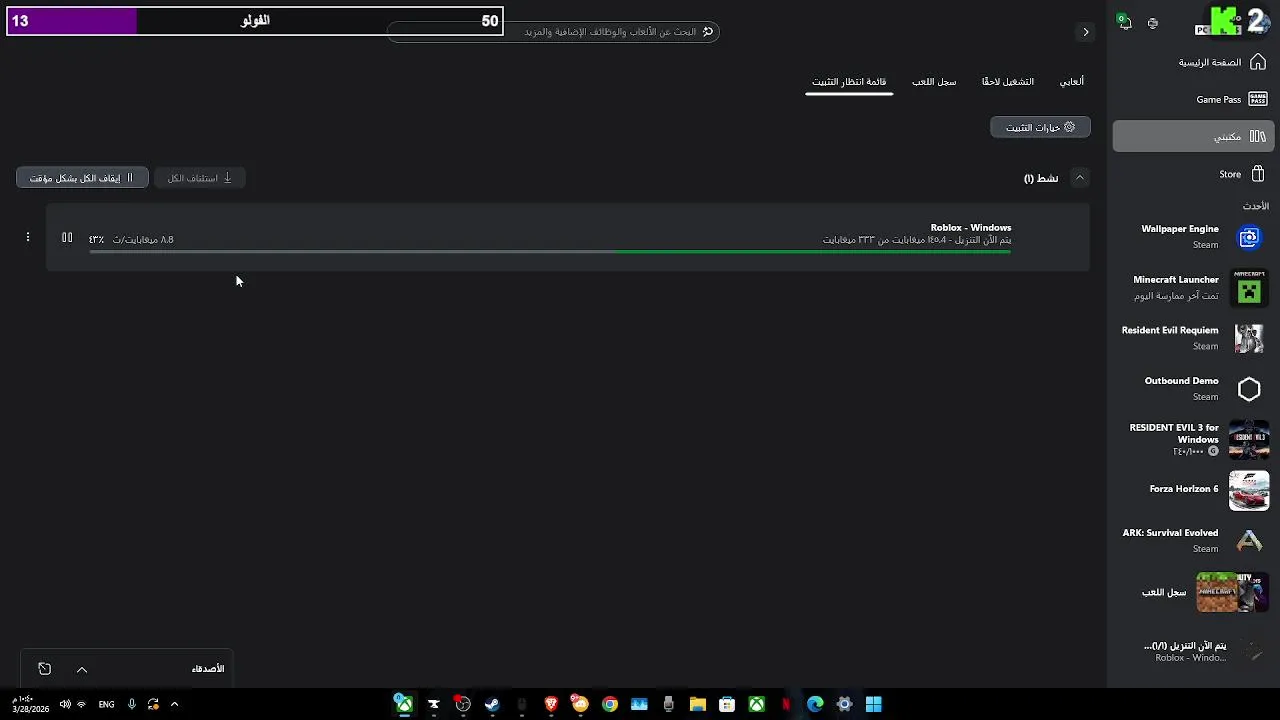
Task: Open the volume icon in tray
Action: click(x=65, y=704)
